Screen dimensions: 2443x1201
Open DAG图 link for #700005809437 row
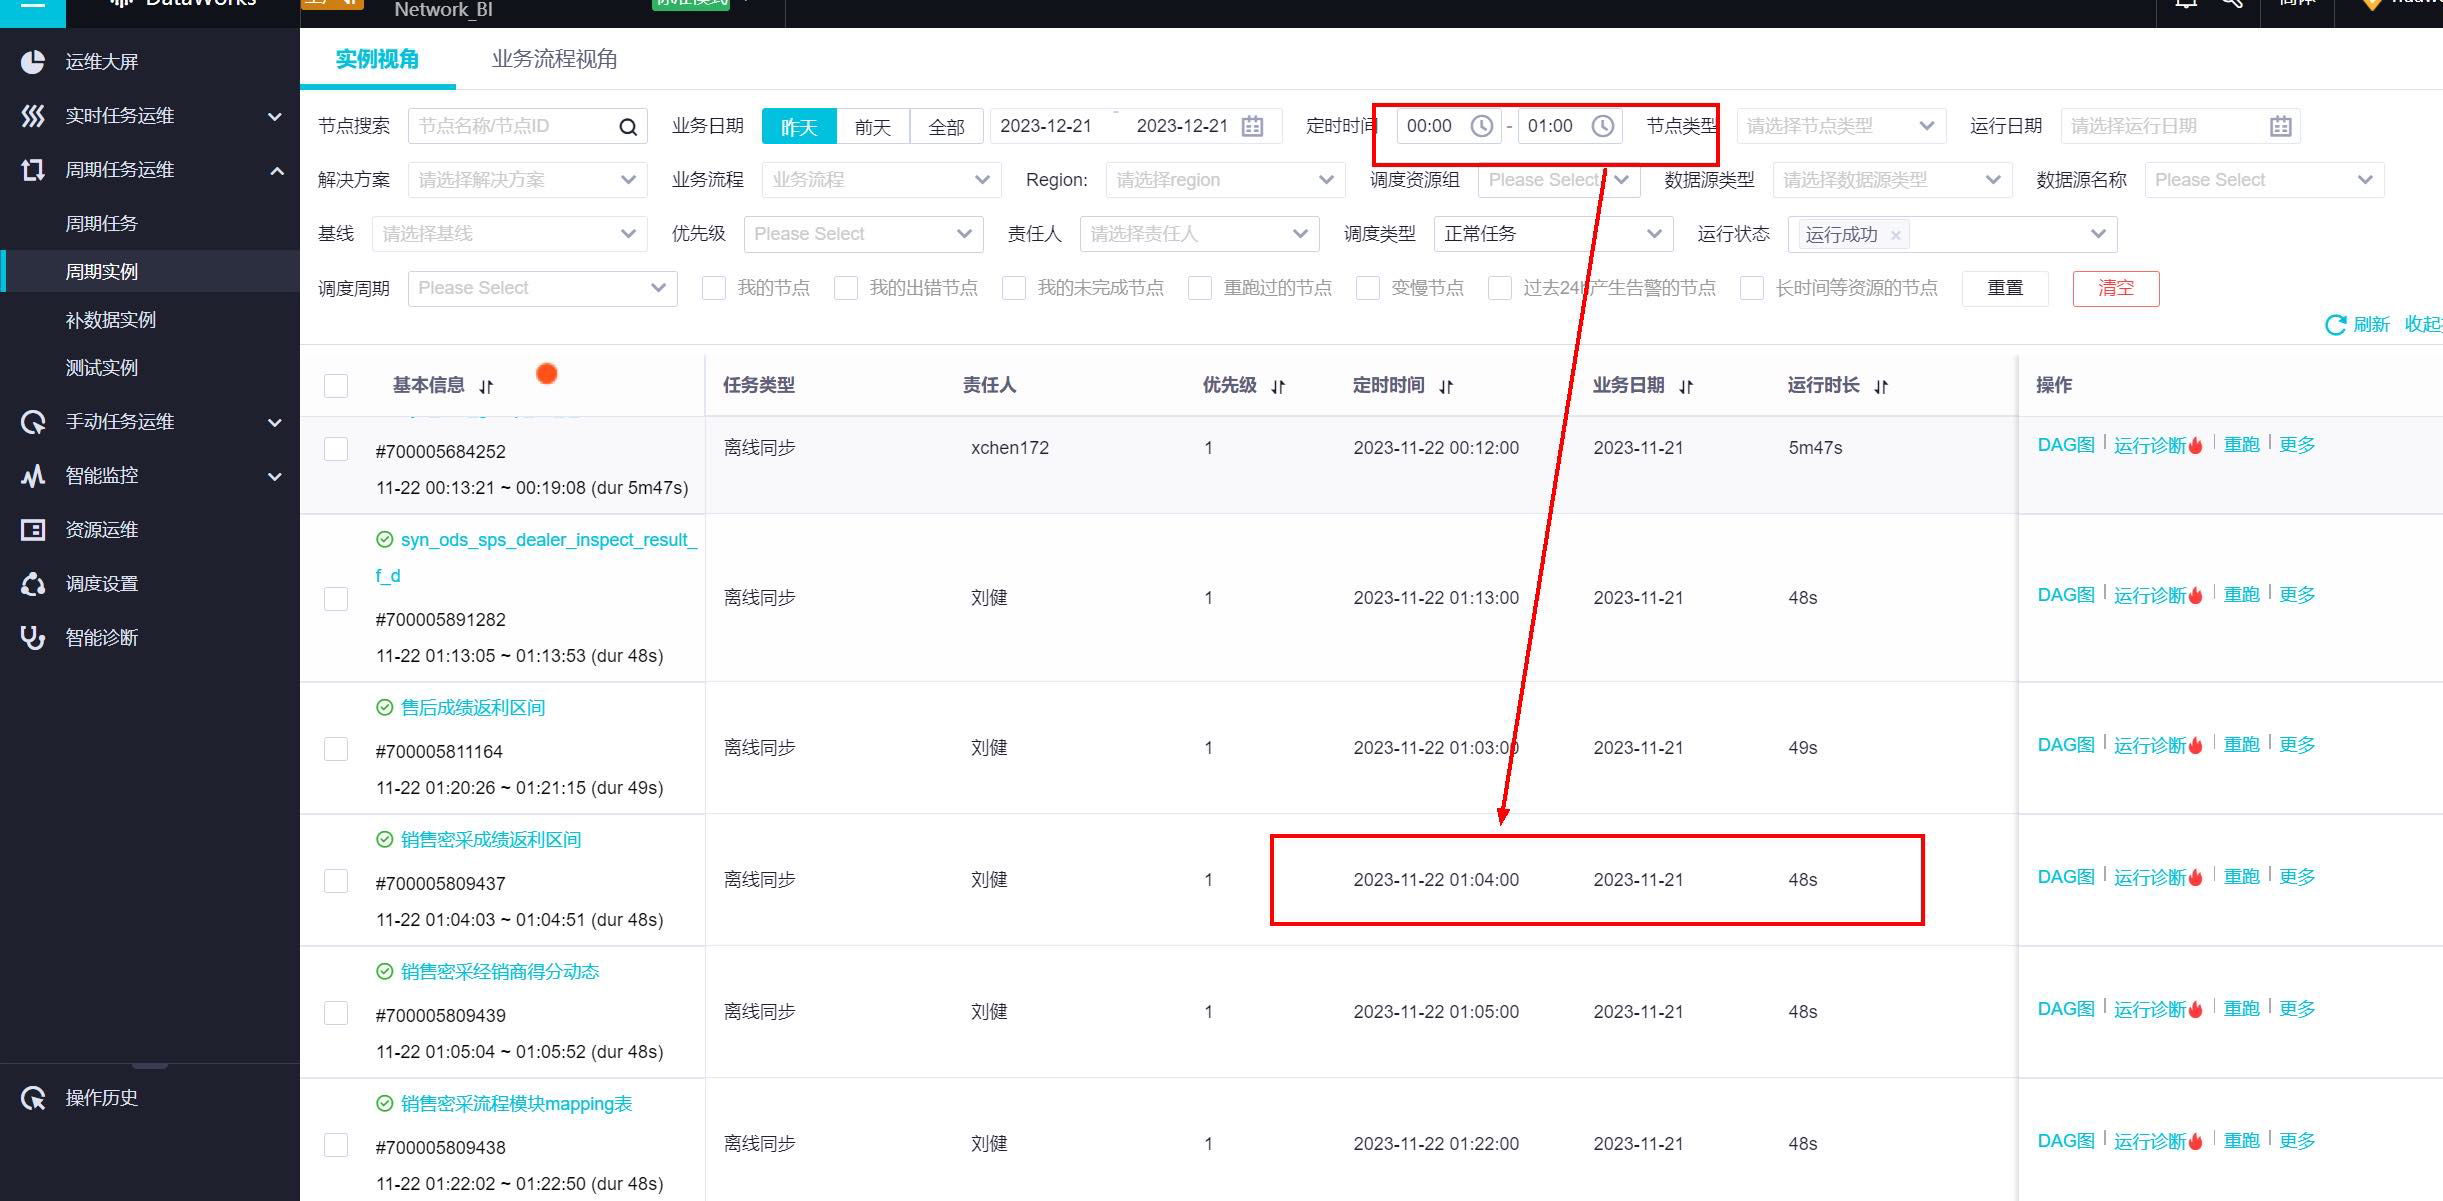(2066, 877)
